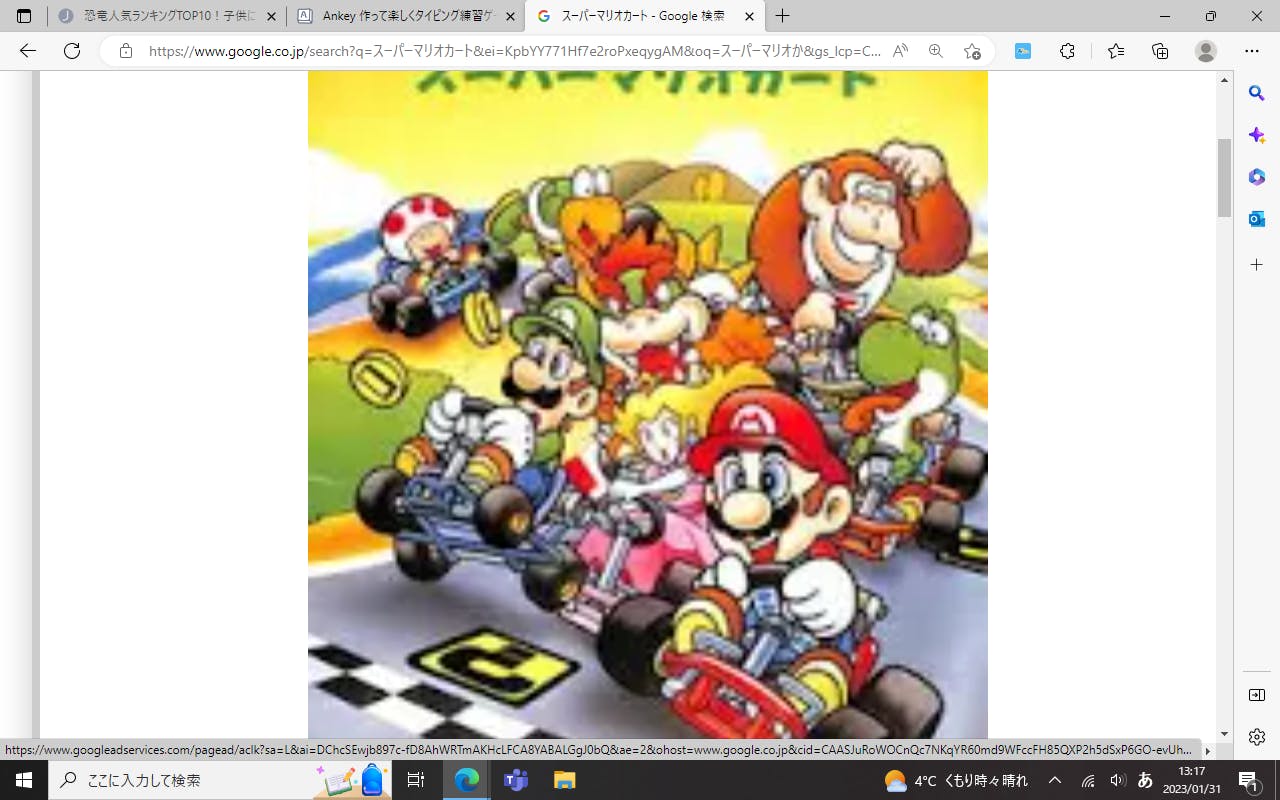This screenshot has height=800, width=1280.
Task: Toggle the Japanese IME あ input mode
Action: coord(1146,780)
